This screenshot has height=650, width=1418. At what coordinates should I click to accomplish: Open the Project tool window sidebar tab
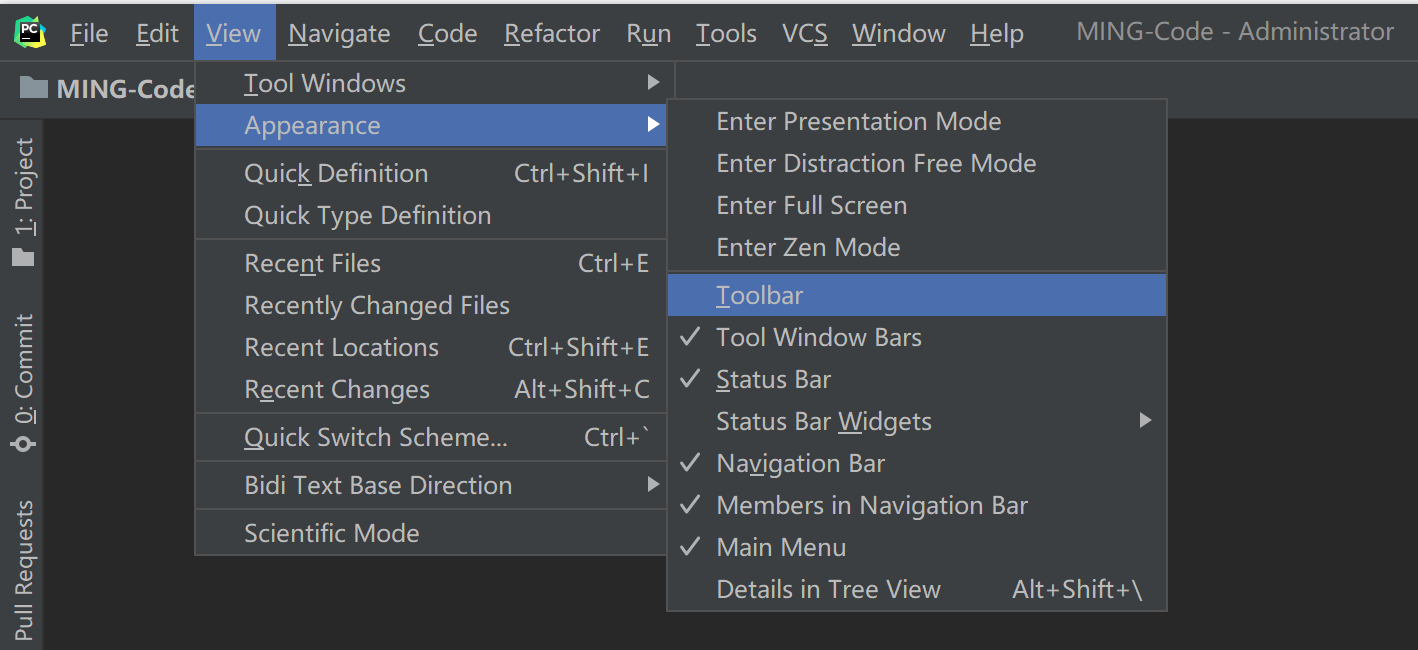coord(24,200)
